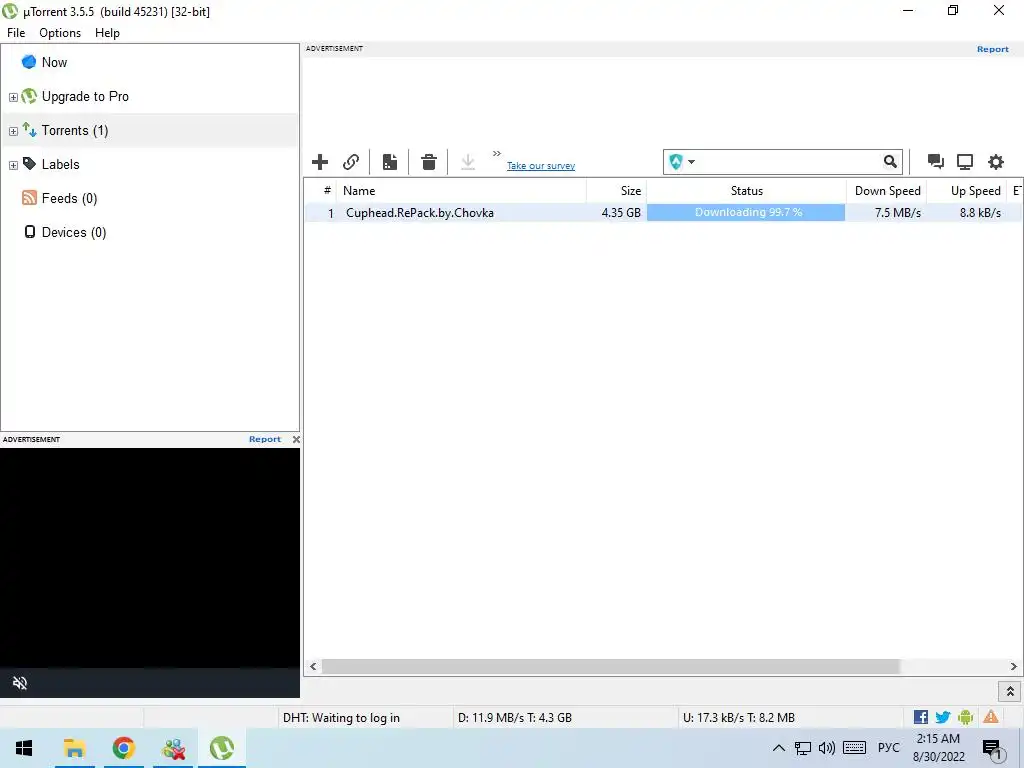1024x768 pixels.
Task: Click the Add Torrent plus icon
Action: pyautogui.click(x=320, y=162)
